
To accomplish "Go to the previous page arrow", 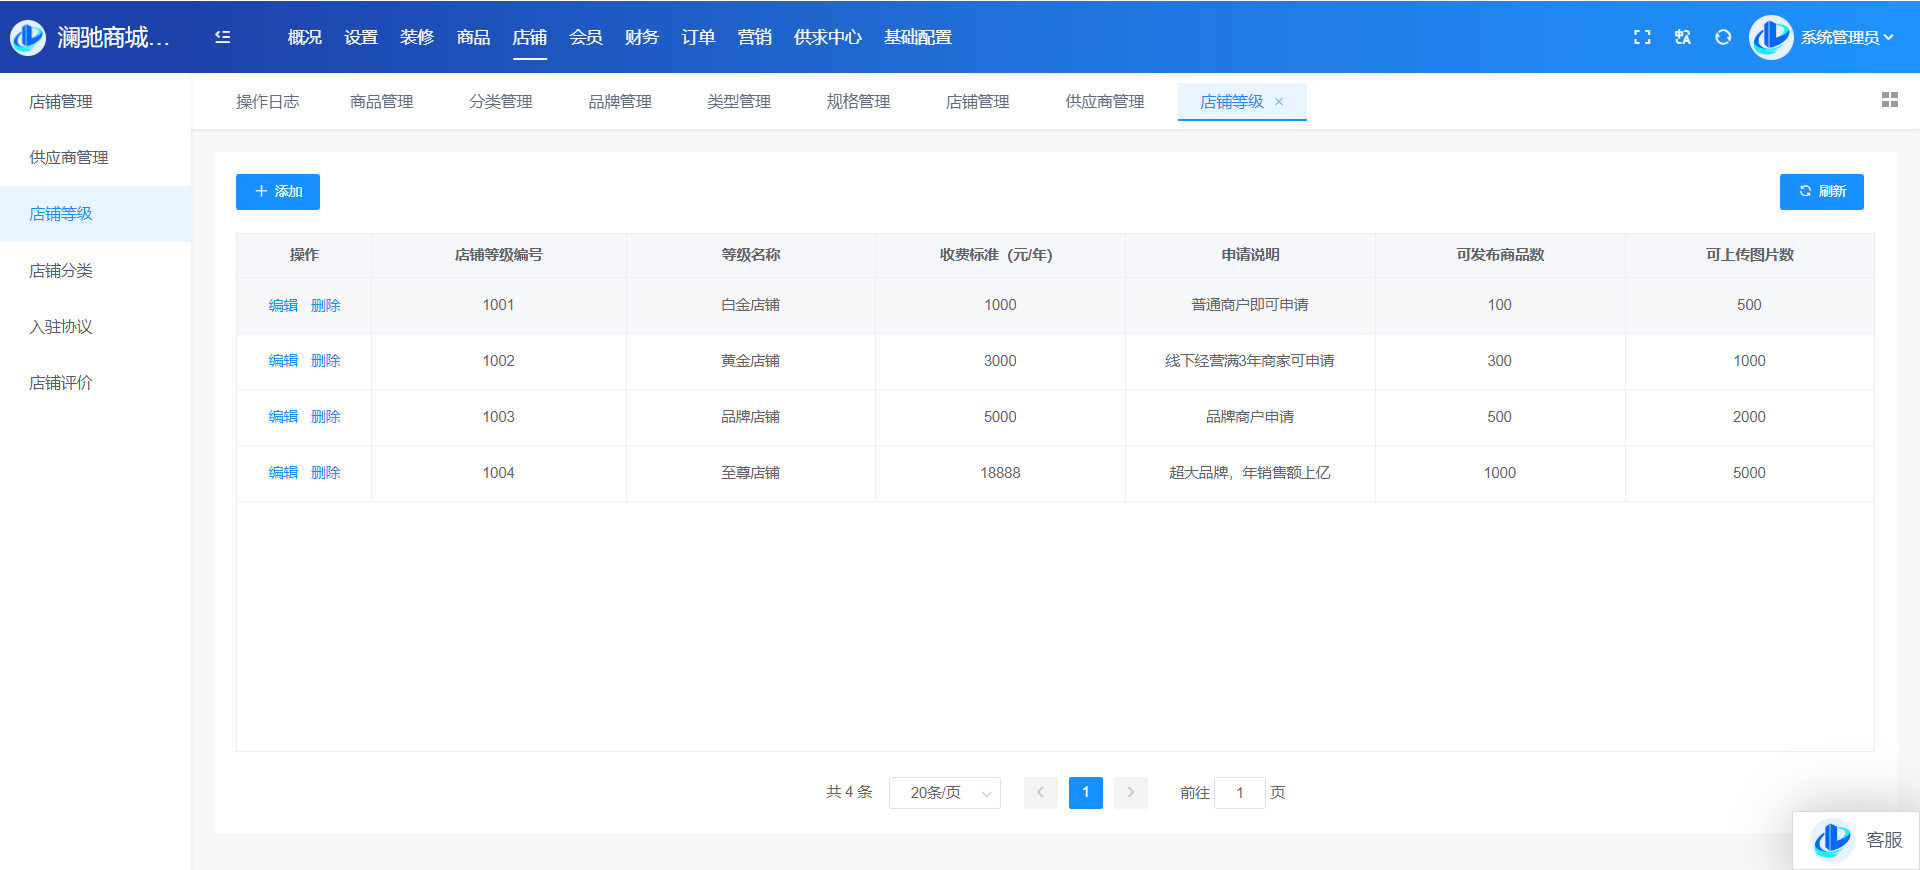I will [1040, 793].
